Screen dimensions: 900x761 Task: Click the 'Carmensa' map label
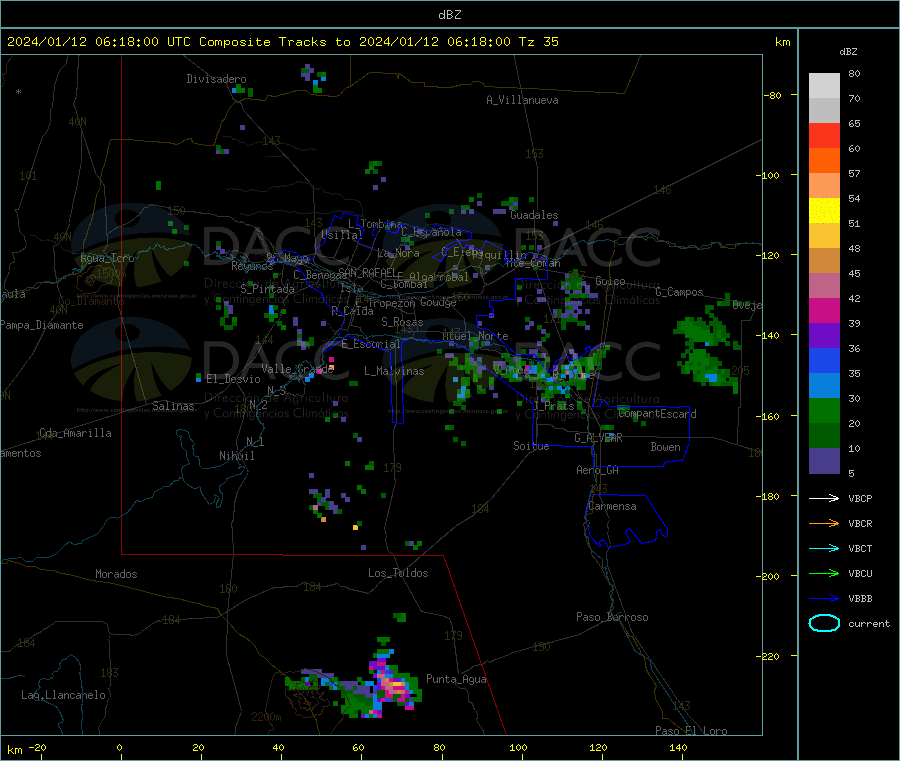612,506
